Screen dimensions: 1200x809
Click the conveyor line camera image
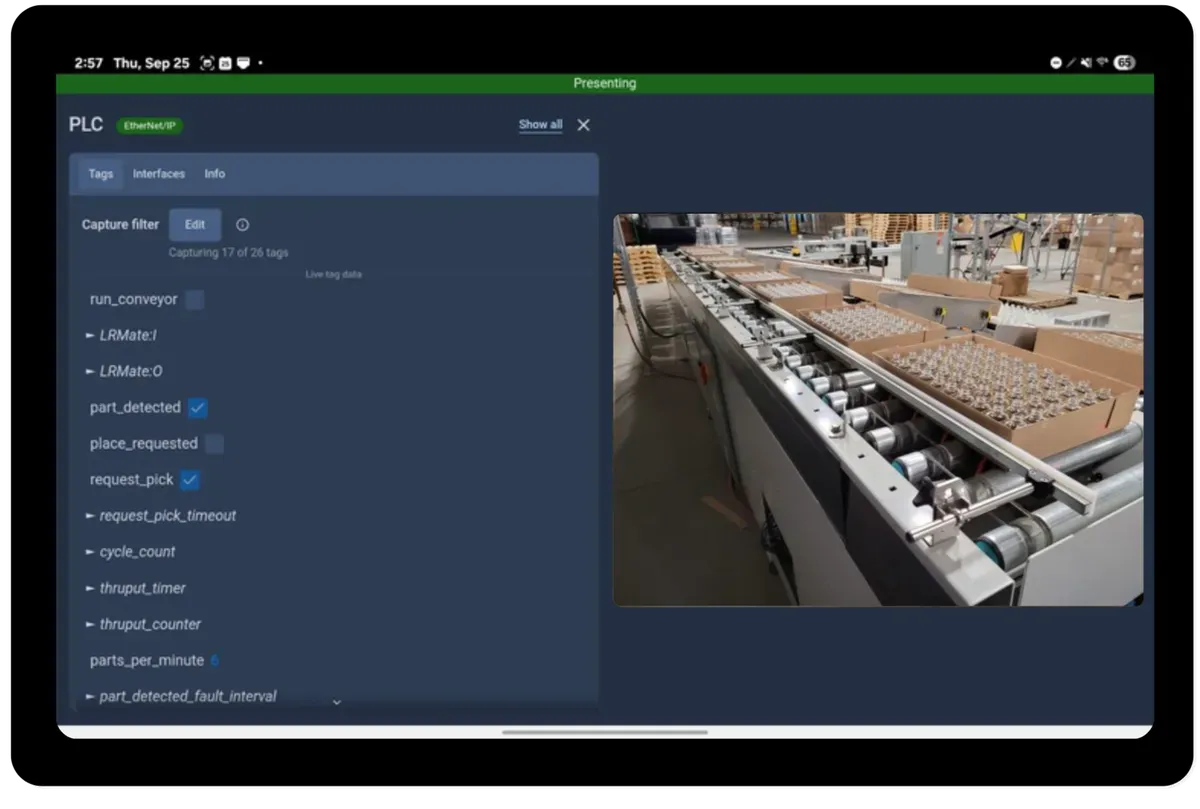[x=878, y=408]
